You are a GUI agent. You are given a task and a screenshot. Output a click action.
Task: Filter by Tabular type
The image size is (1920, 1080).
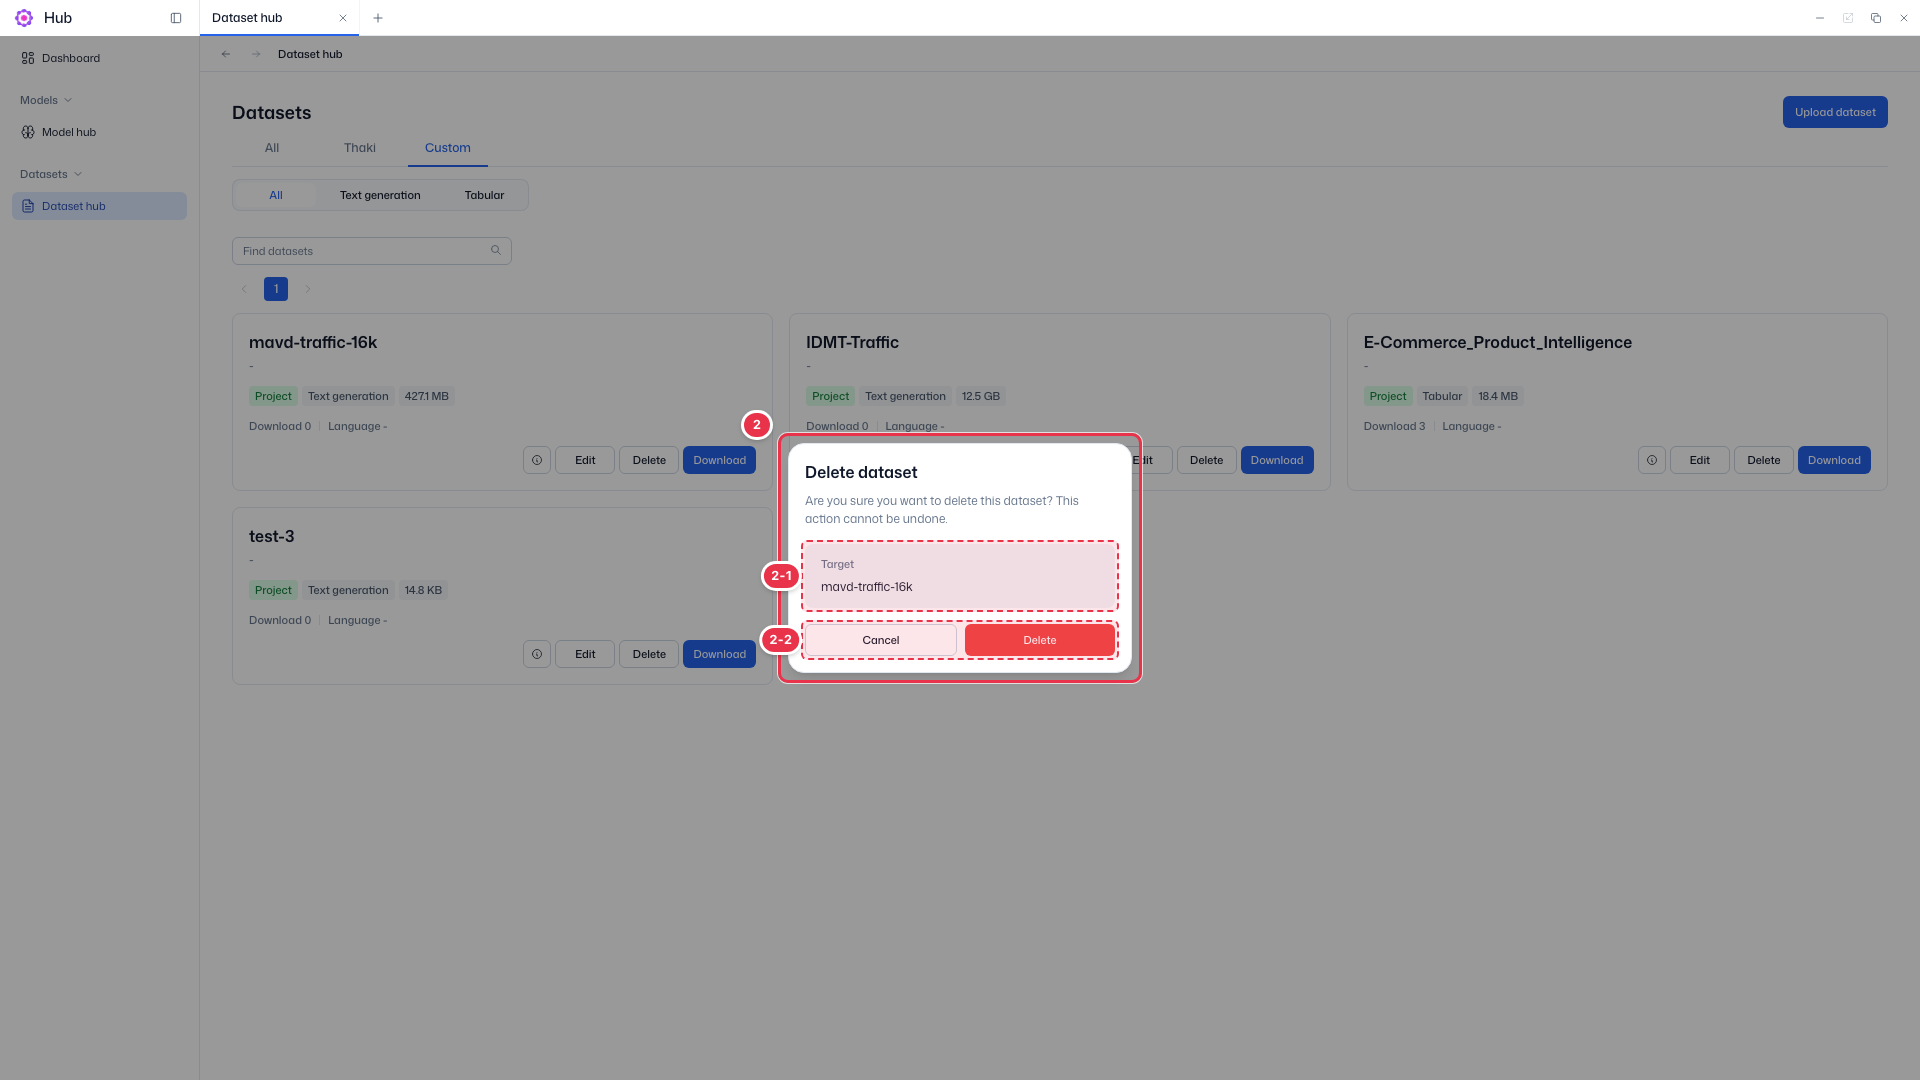click(484, 195)
